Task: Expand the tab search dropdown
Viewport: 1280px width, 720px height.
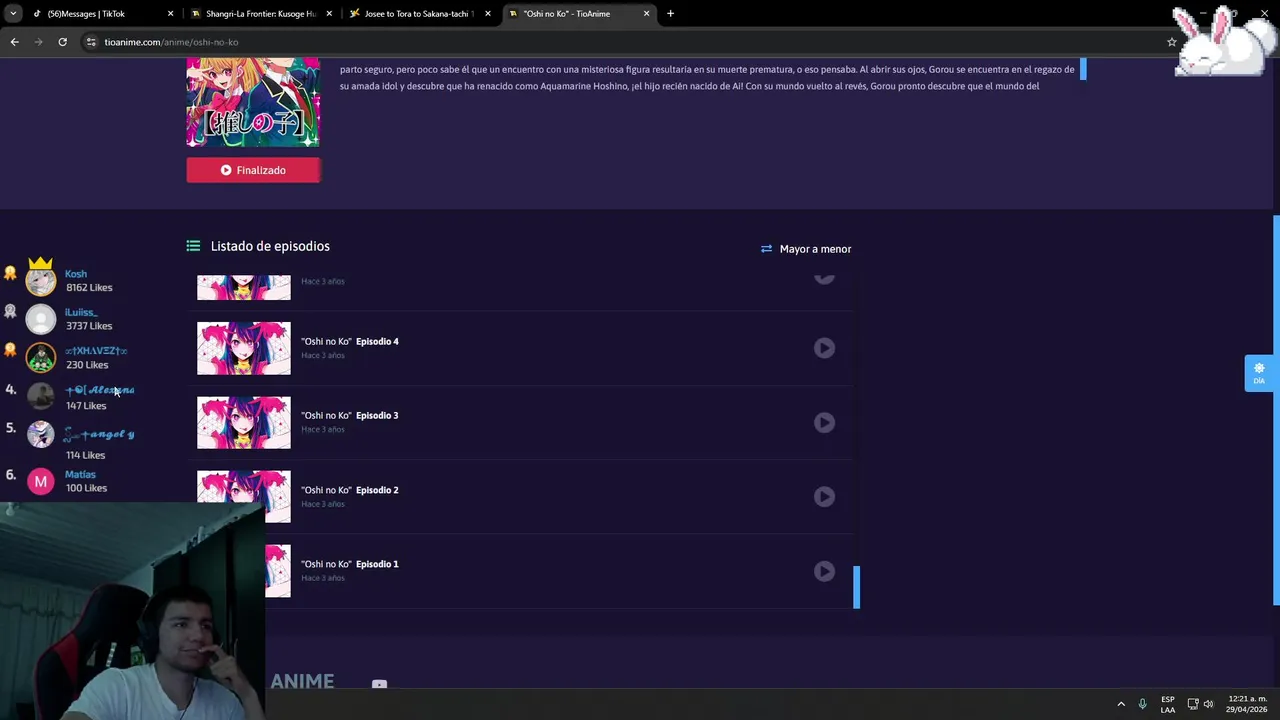Action: point(13,14)
